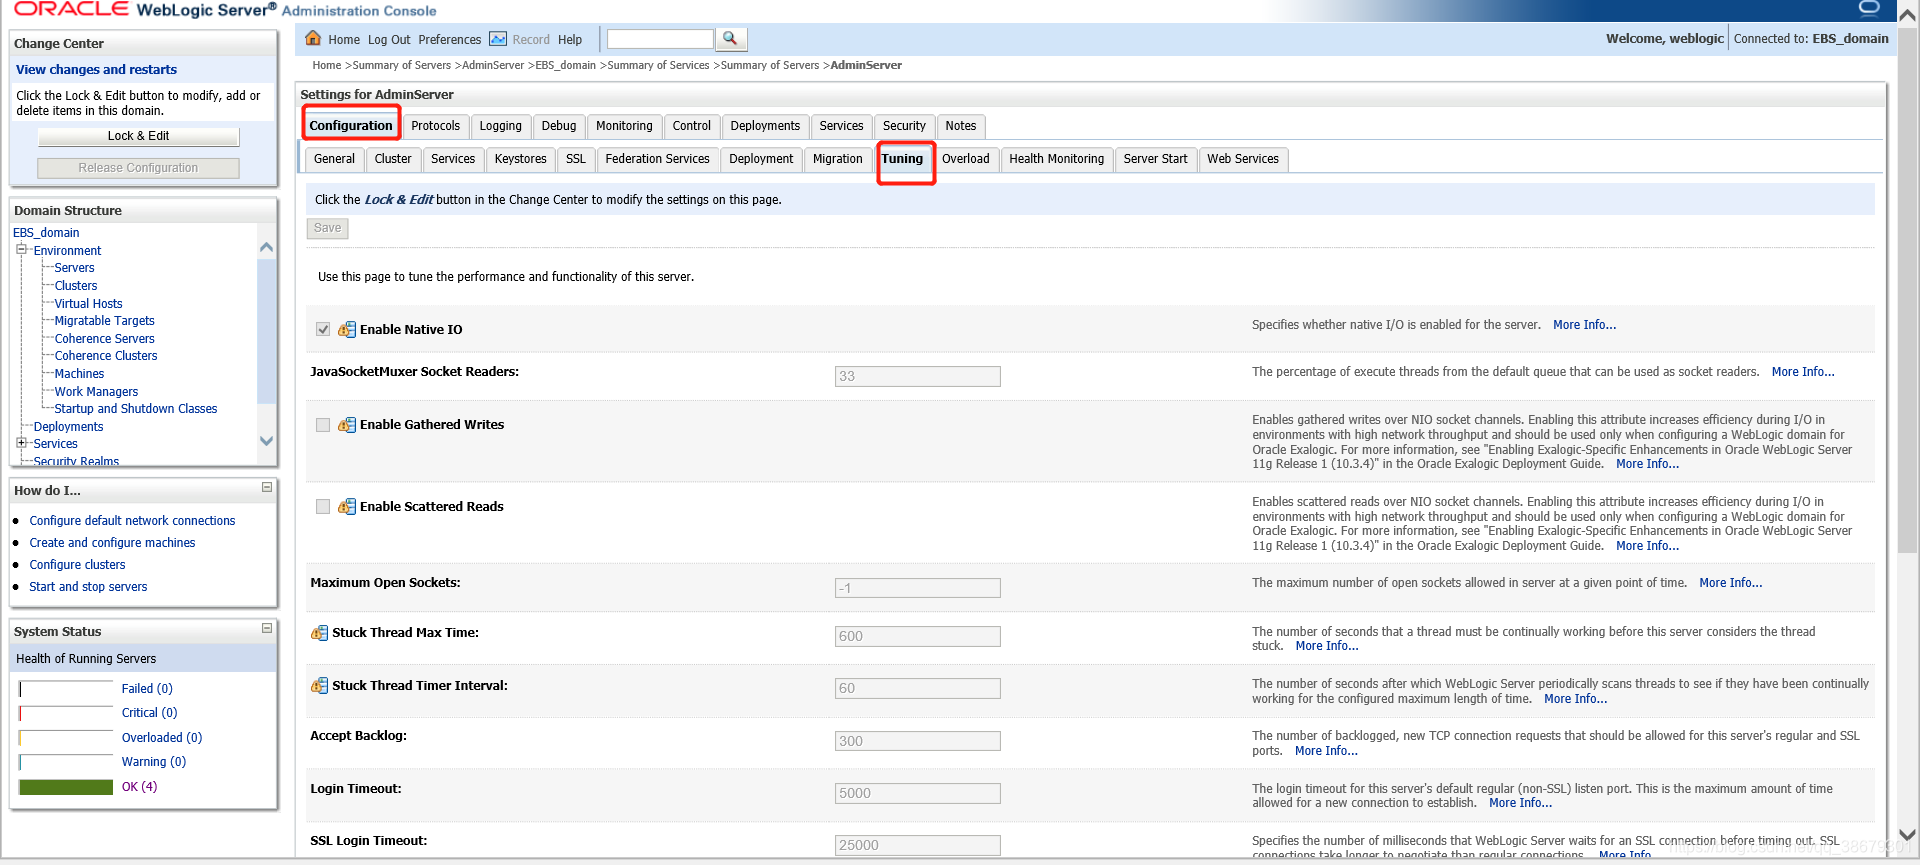Click icon beside Enable Gathered Writes

pyautogui.click(x=347, y=425)
